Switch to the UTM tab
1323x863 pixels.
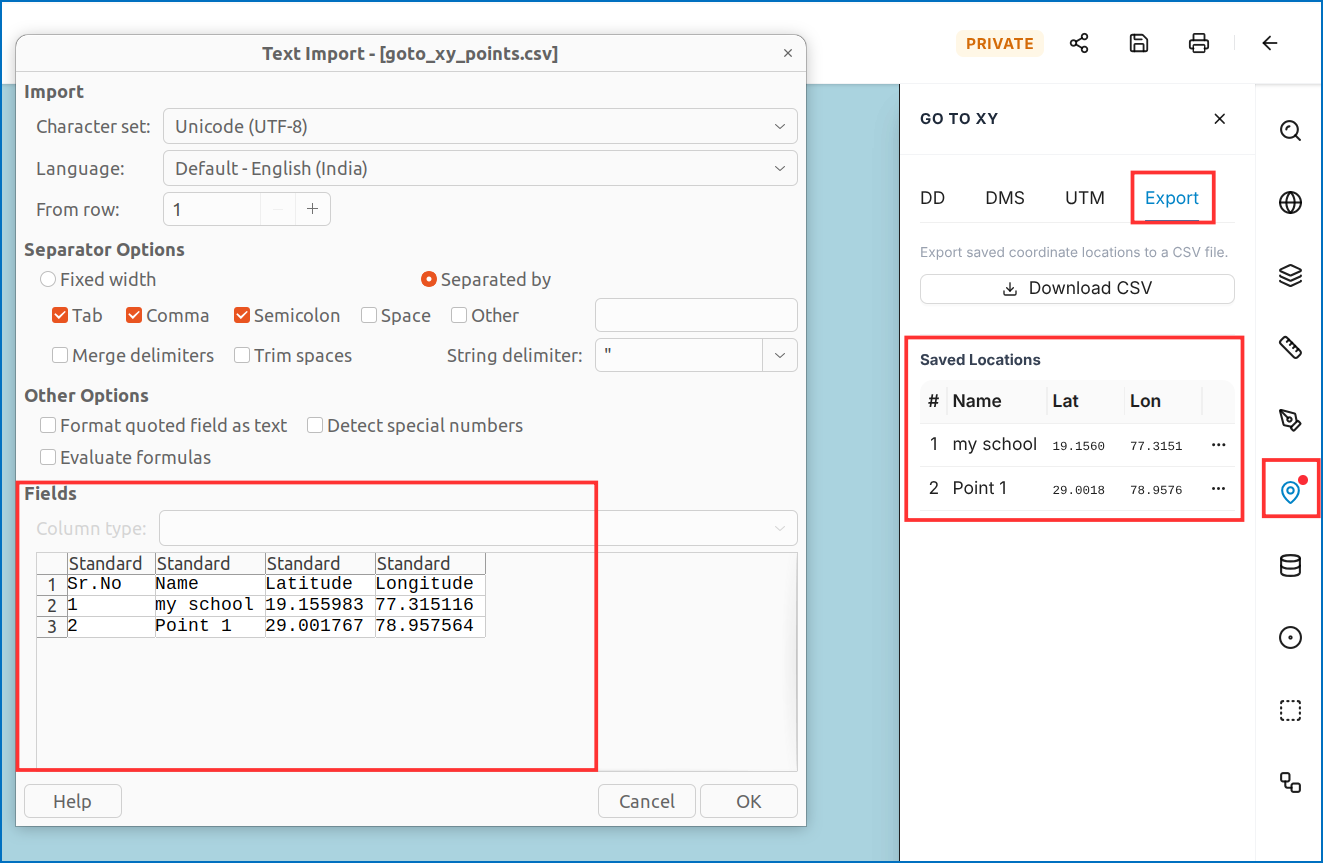[1085, 198]
